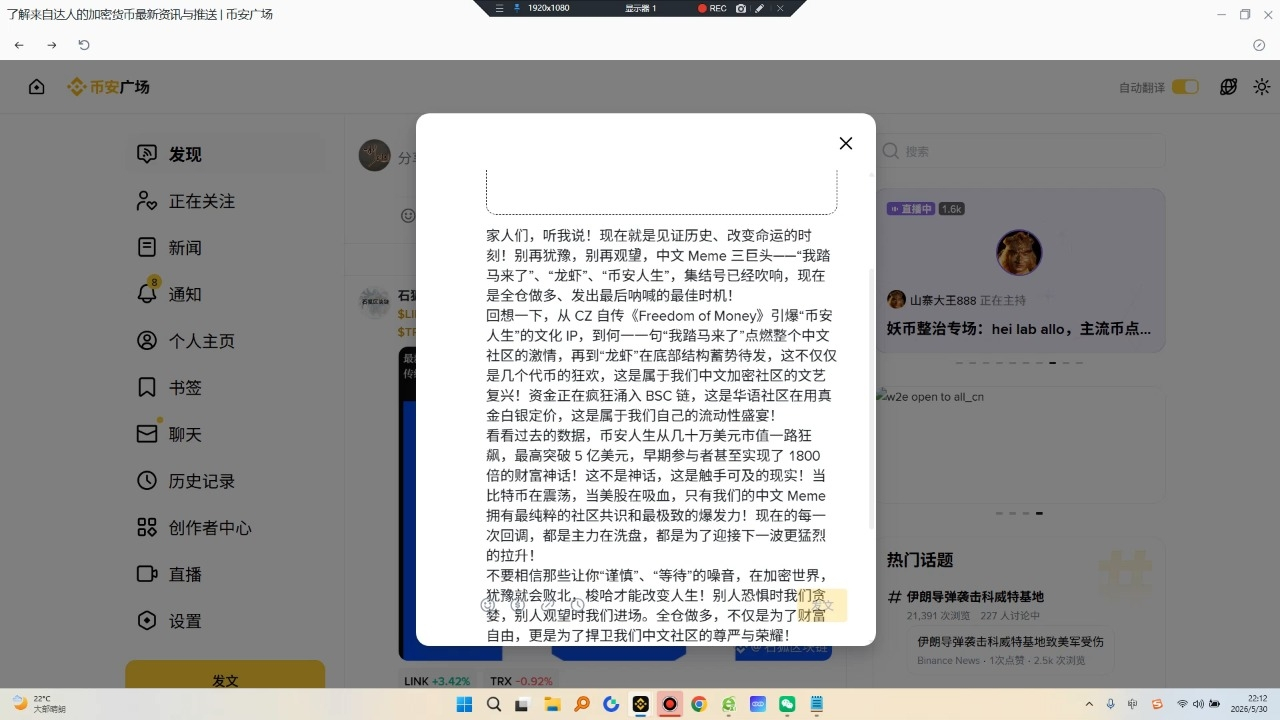Open 新闻 in the sidebar

(226, 247)
